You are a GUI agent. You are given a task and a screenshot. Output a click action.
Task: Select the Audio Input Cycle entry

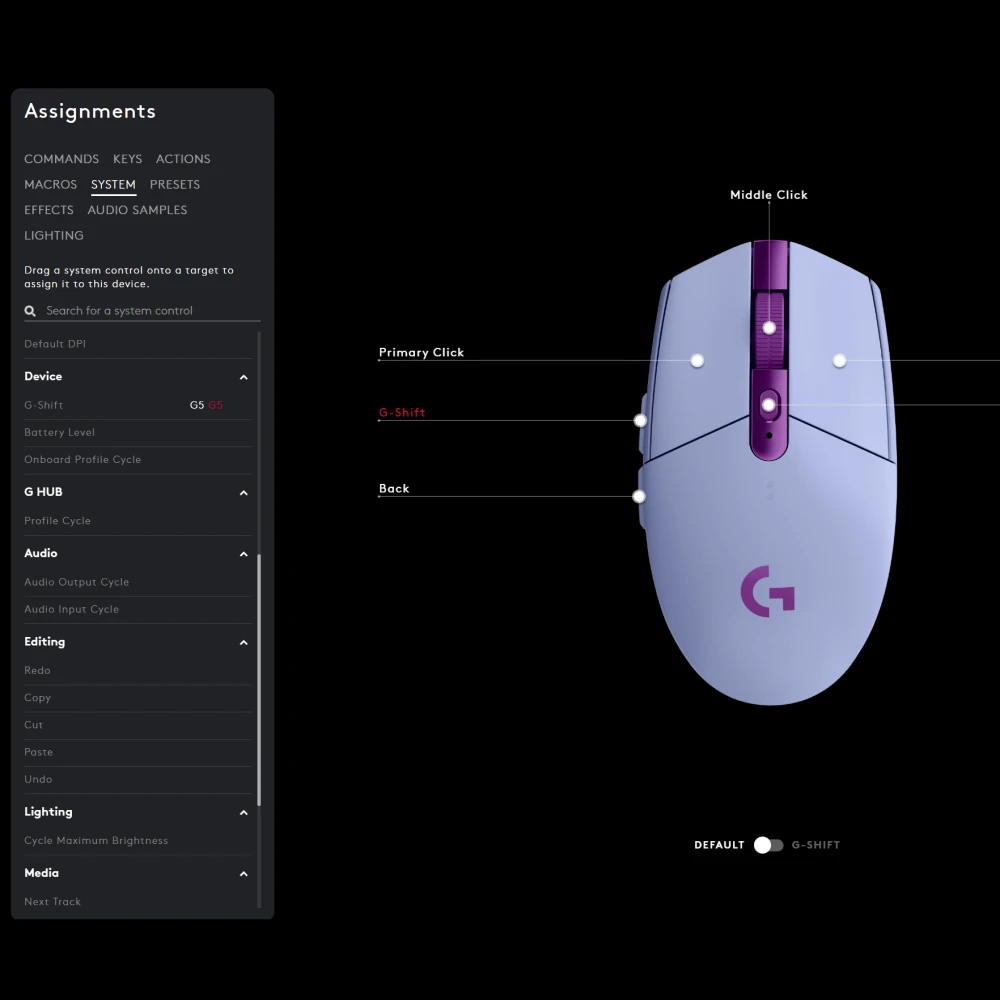click(138, 609)
